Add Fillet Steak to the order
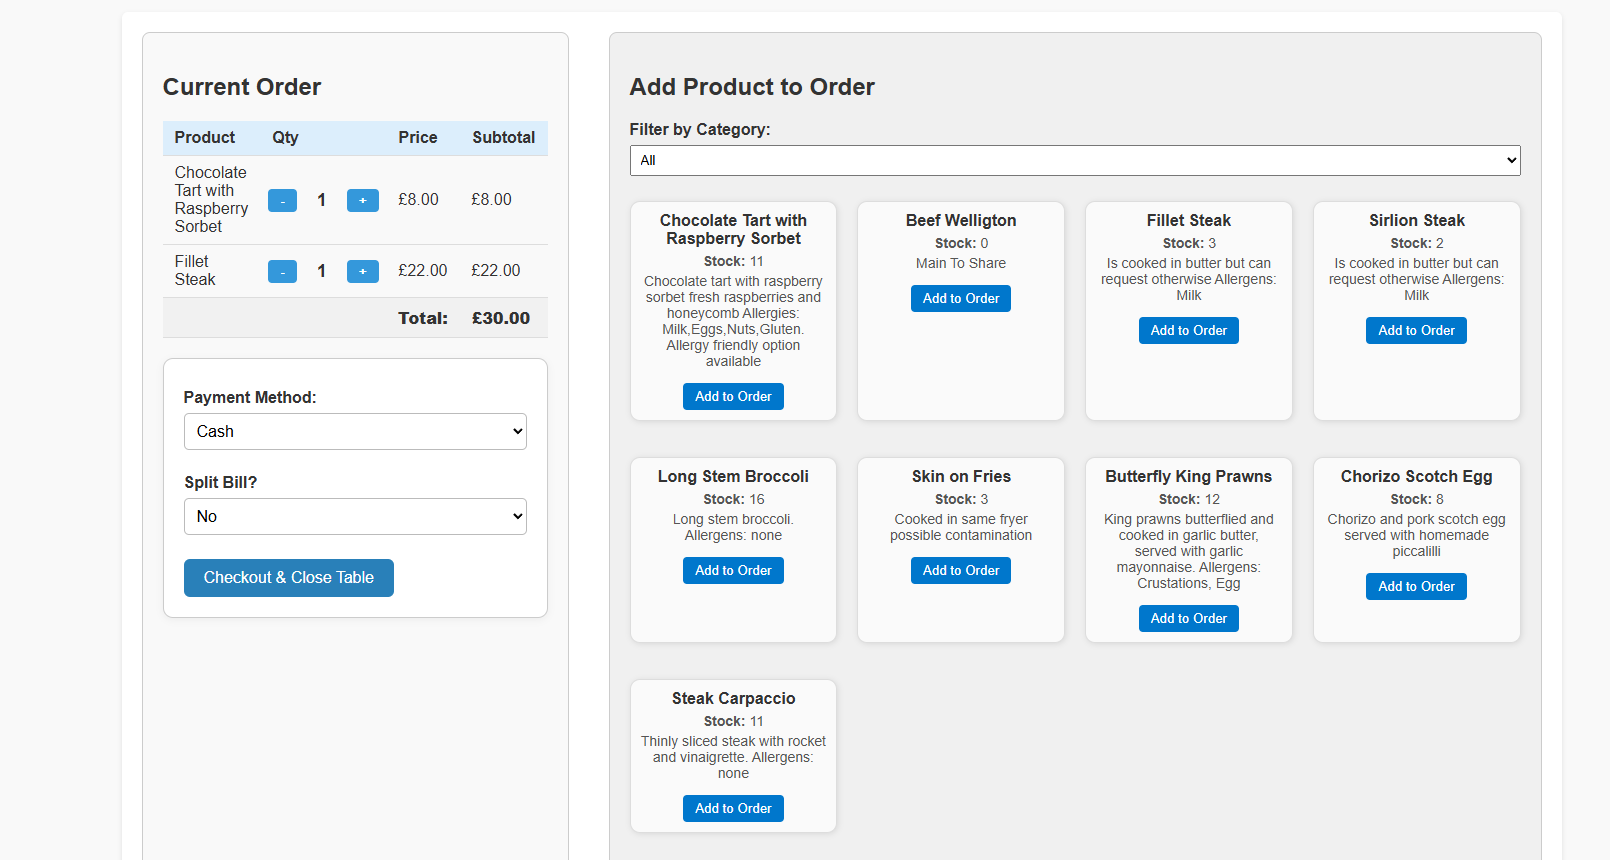1610x860 pixels. (1188, 331)
